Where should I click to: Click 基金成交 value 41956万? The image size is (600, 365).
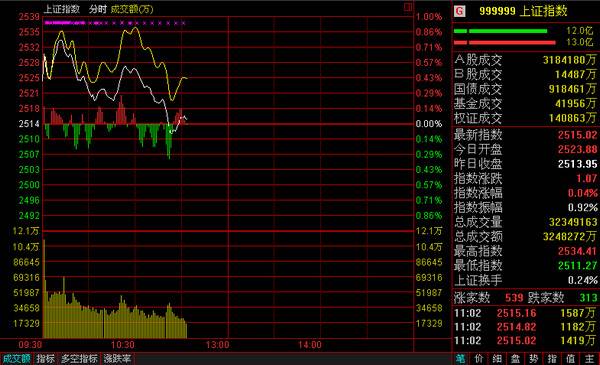[576, 104]
